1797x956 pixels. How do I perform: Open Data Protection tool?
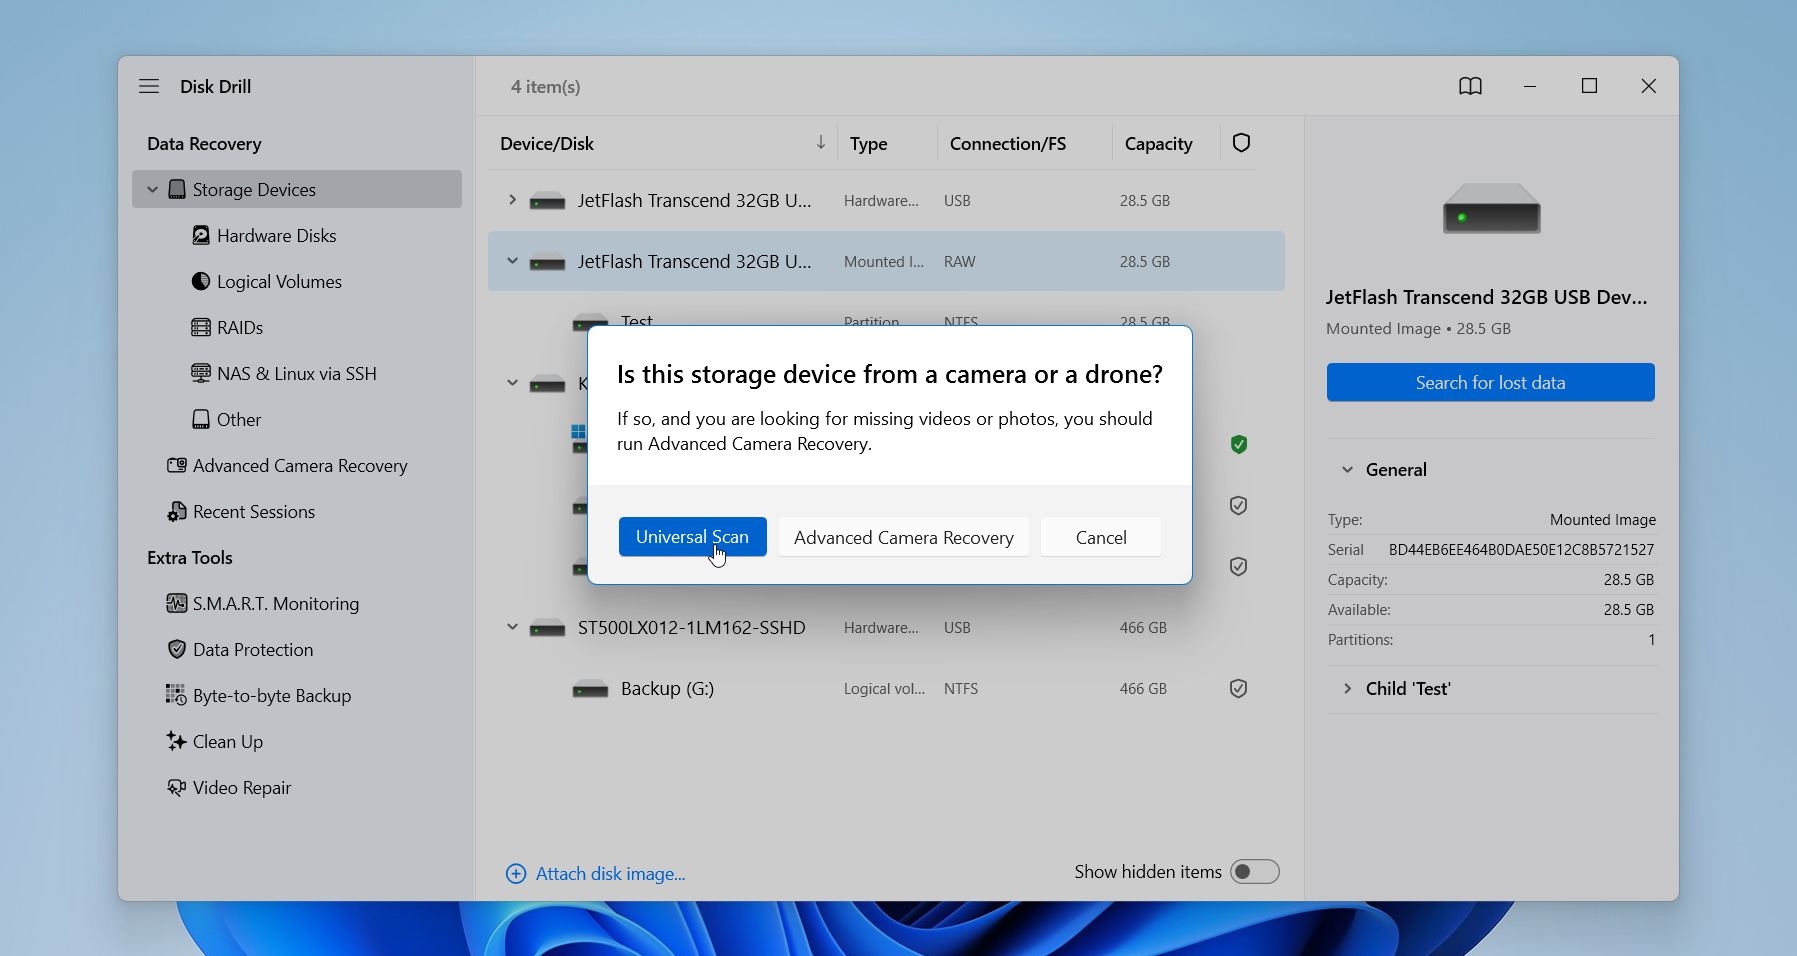[240, 650]
